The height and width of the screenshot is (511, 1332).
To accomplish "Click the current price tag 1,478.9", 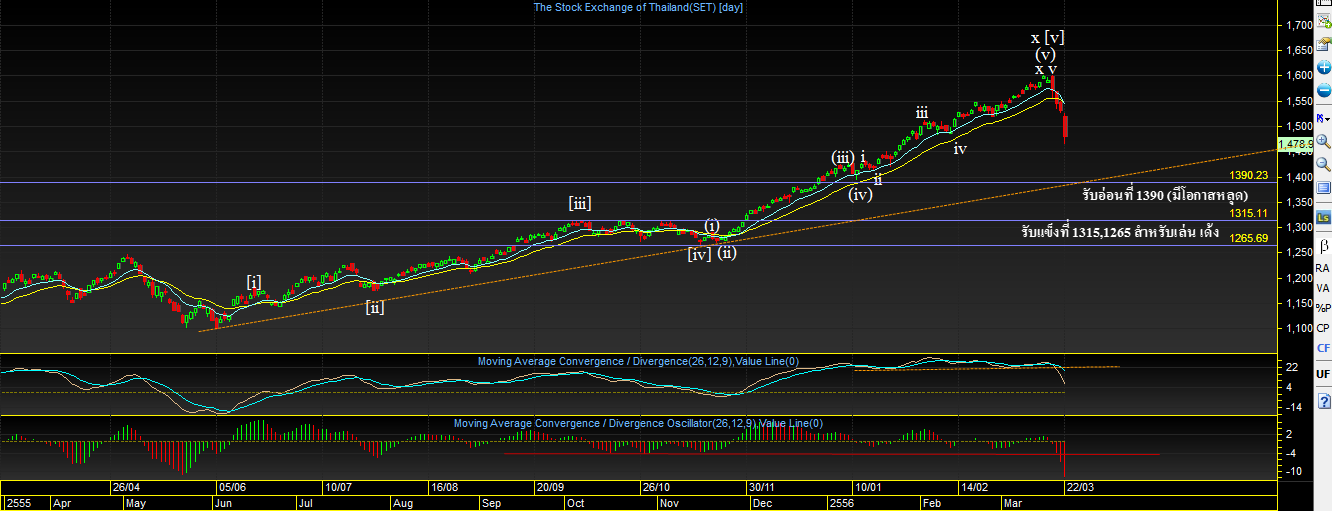I will click(x=1296, y=144).
